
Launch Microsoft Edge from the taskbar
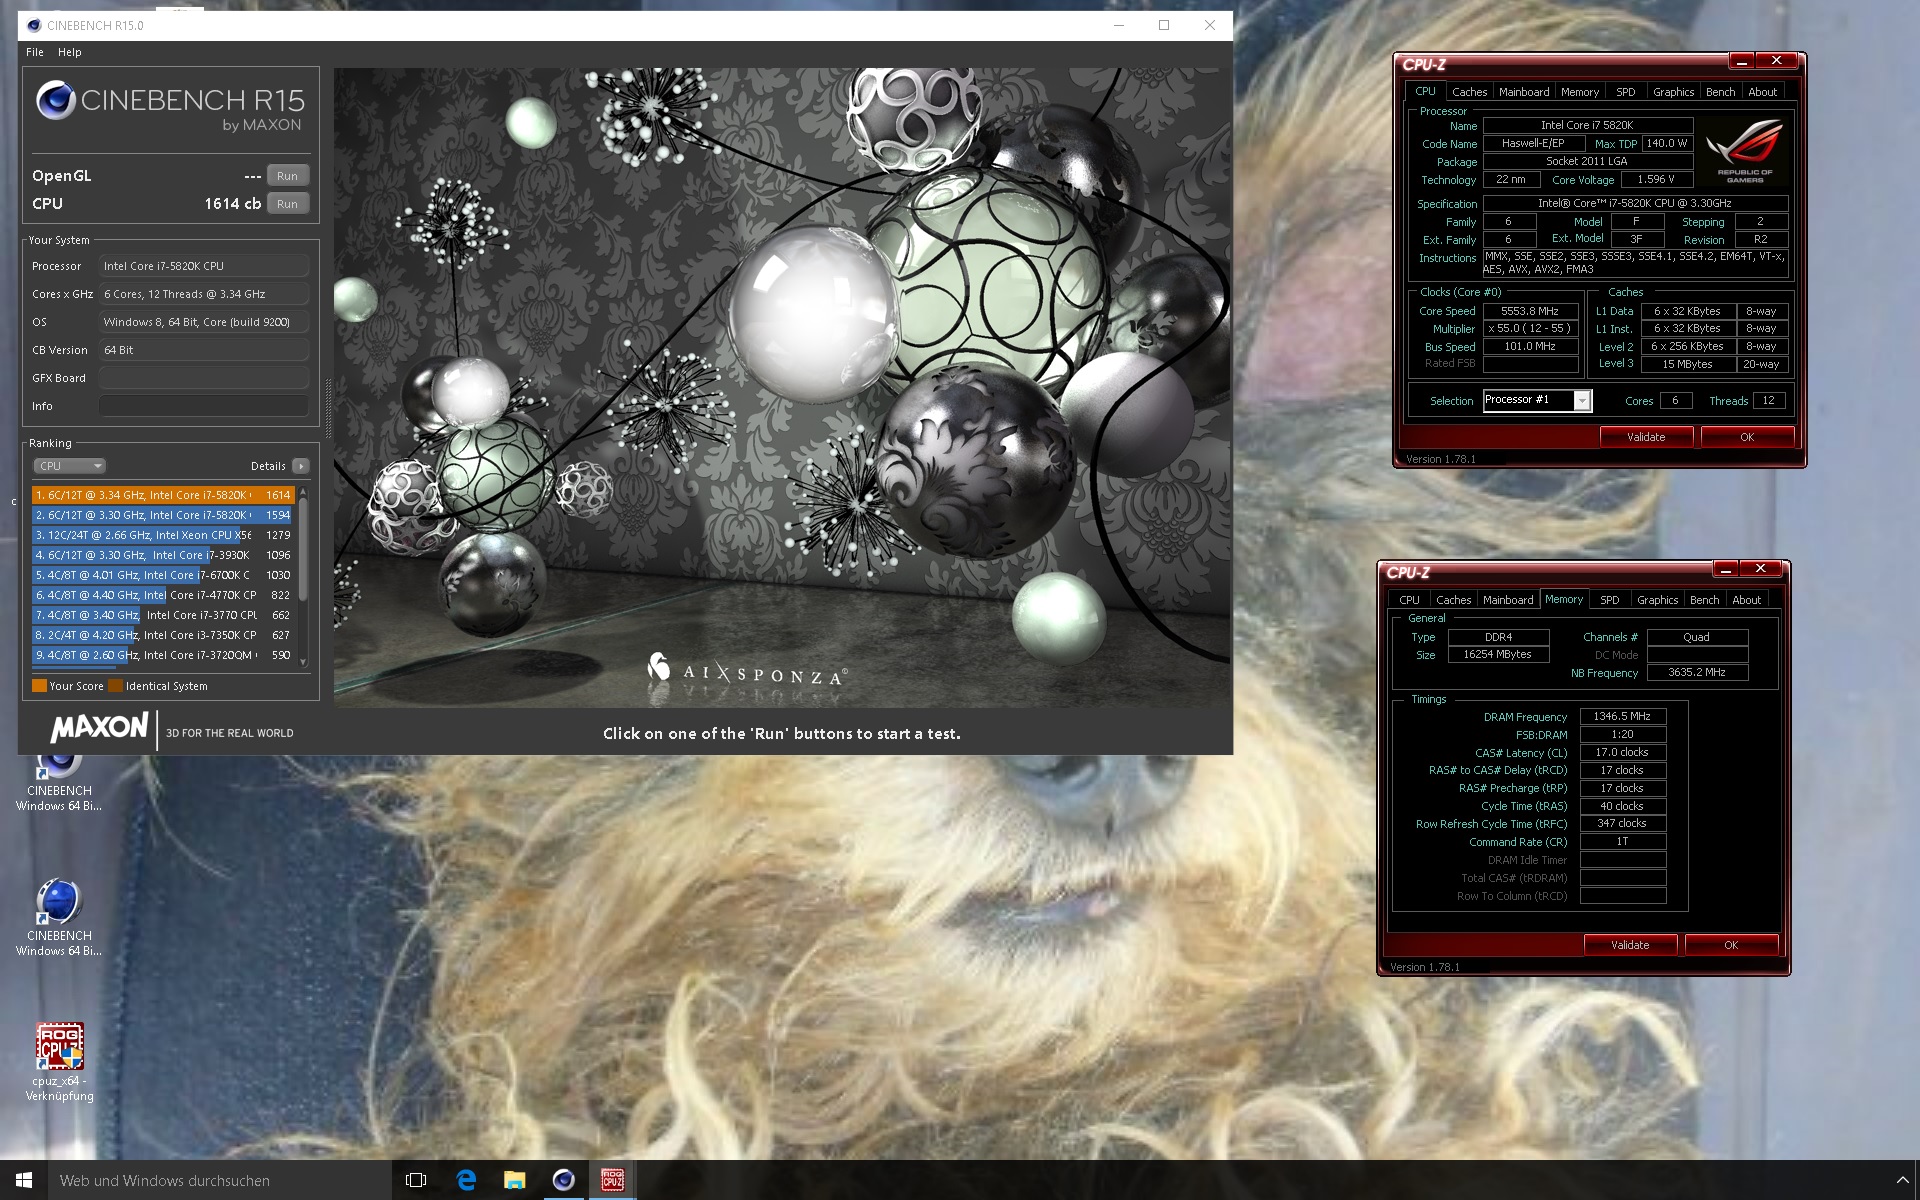click(466, 1180)
